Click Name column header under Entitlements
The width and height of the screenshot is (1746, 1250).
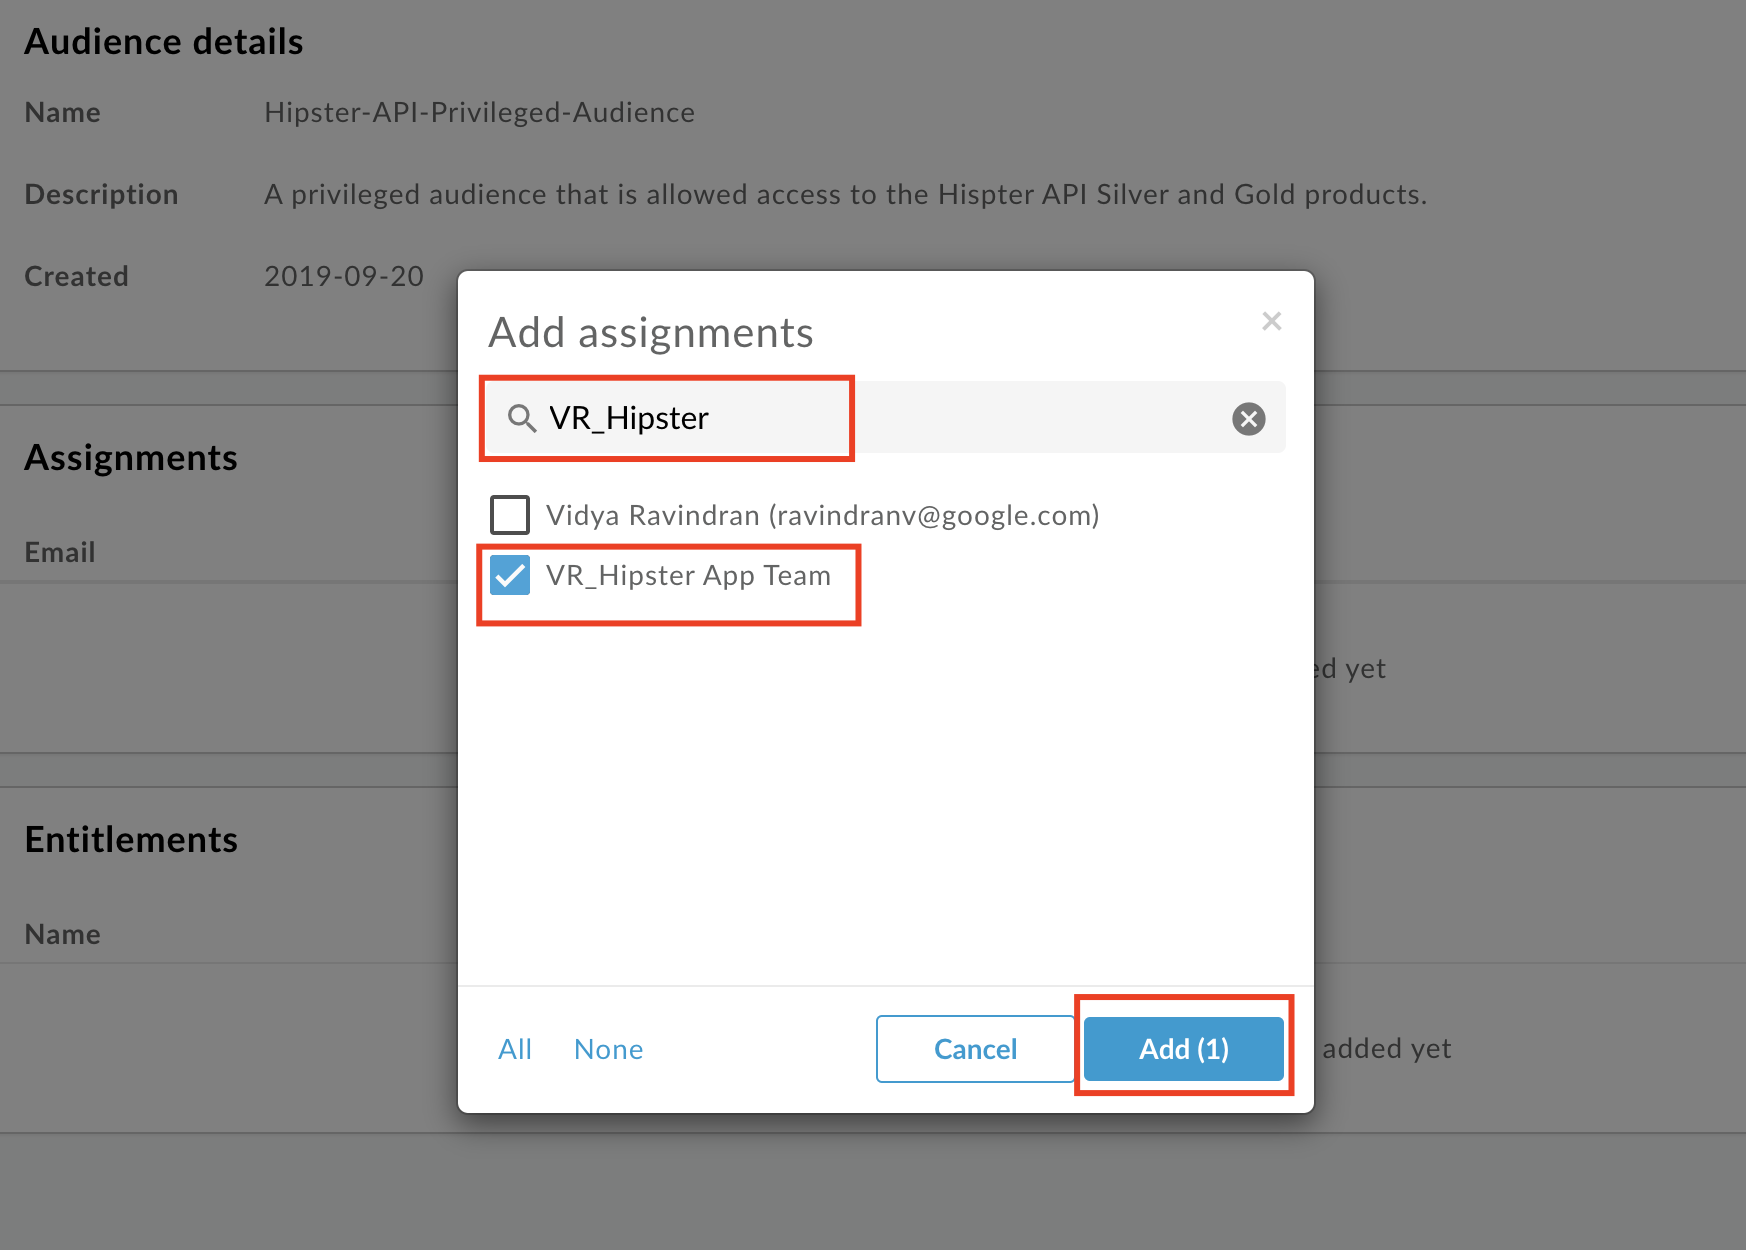click(x=62, y=934)
